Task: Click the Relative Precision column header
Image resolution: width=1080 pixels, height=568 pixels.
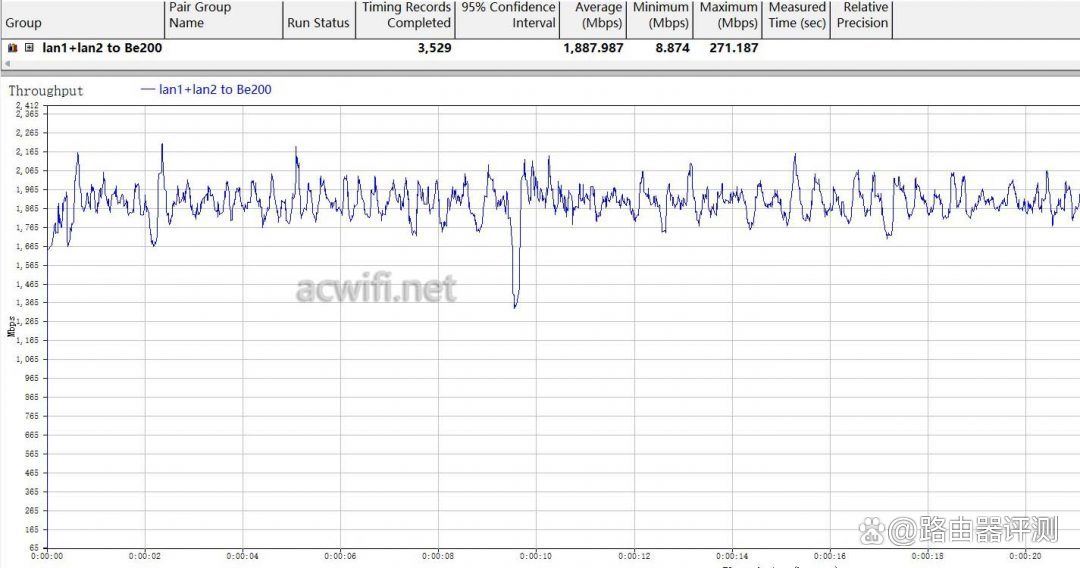Action: click(x=862, y=15)
